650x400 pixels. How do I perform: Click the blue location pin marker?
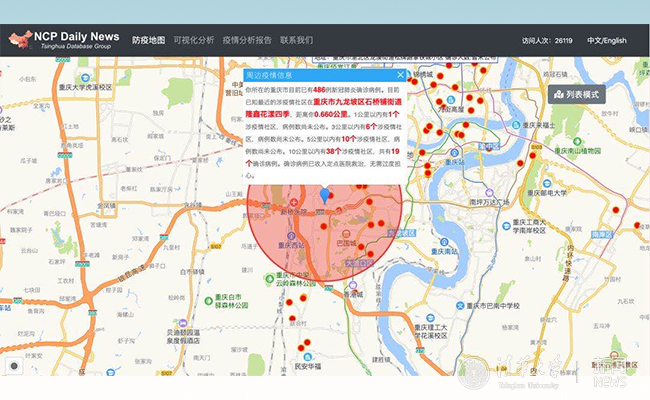point(323,196)
